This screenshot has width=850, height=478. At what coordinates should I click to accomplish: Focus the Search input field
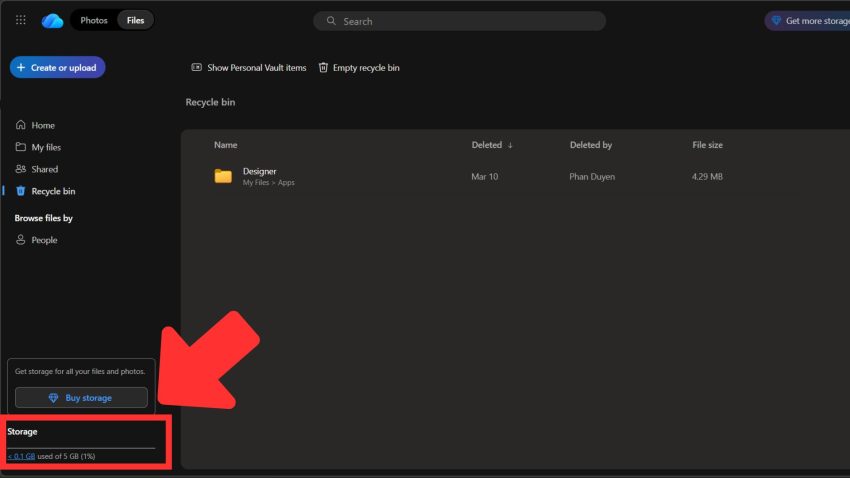coord(459,21)
